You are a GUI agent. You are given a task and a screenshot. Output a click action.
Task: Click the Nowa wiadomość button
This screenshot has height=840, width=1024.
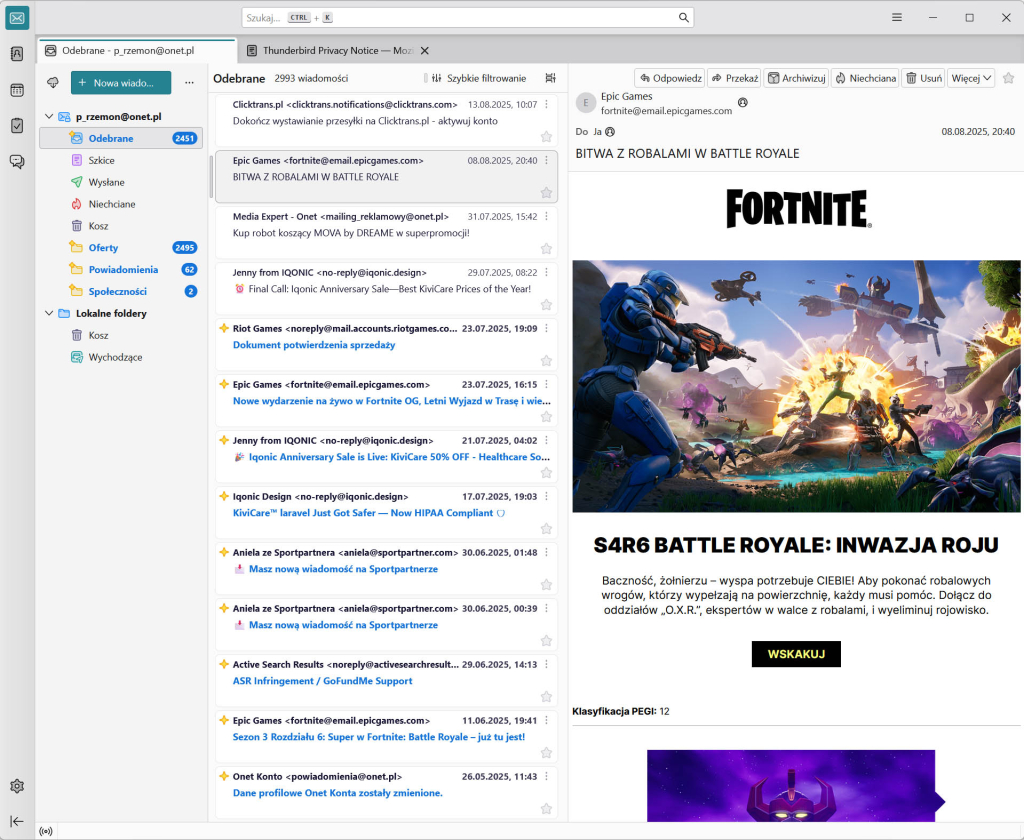[x=121, y=82]
